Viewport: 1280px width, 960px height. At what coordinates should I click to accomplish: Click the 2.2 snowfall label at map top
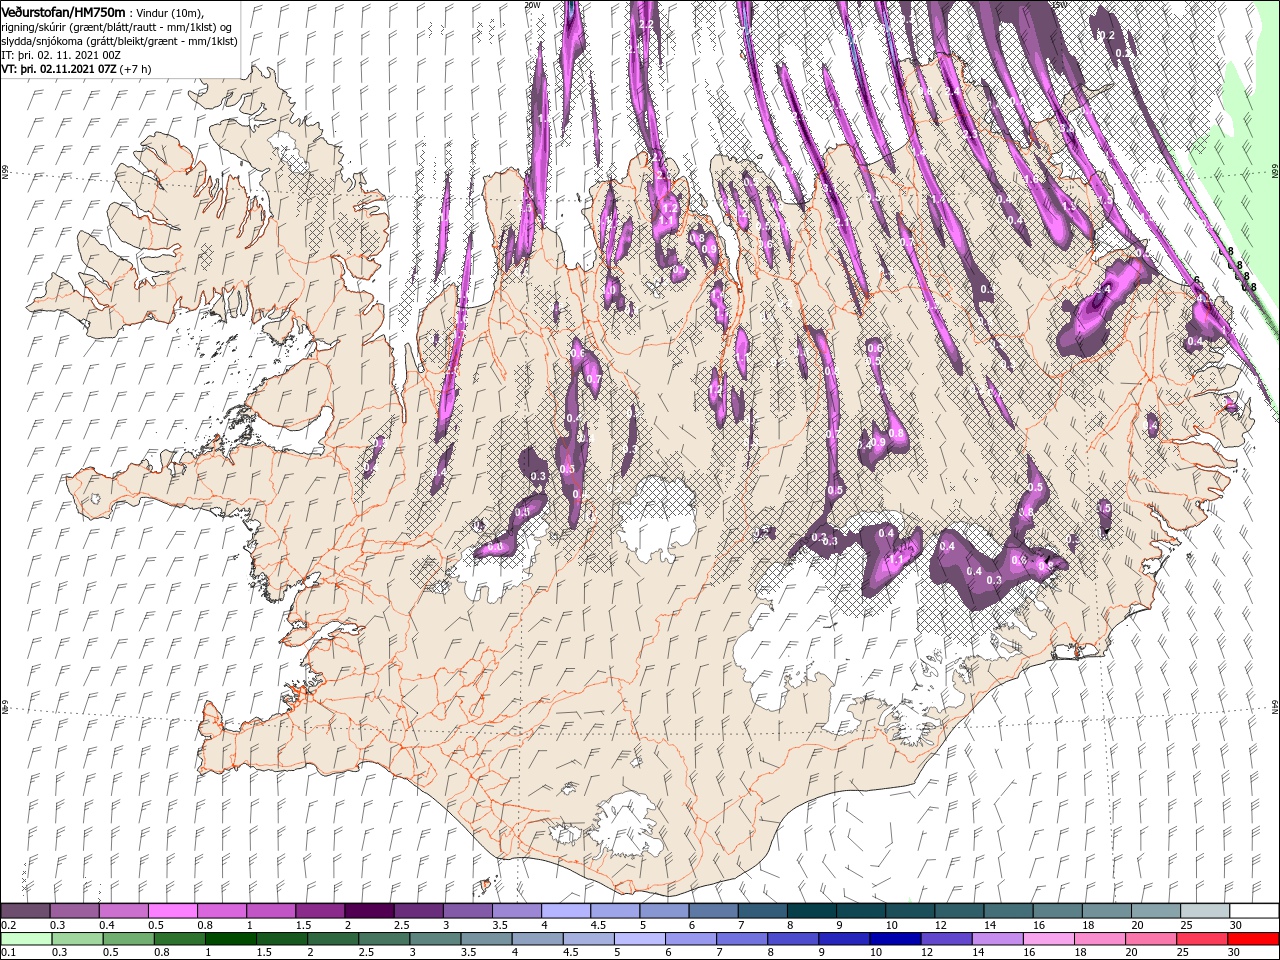646,25
